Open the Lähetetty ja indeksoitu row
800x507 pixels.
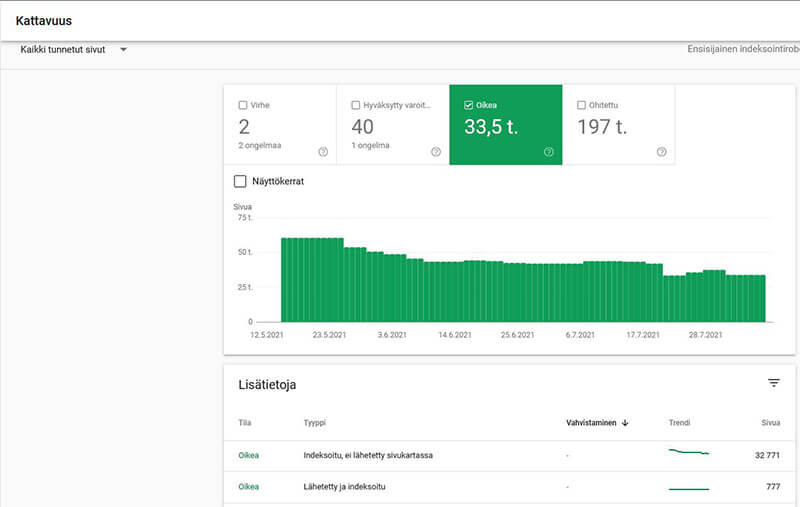[346, 487]
